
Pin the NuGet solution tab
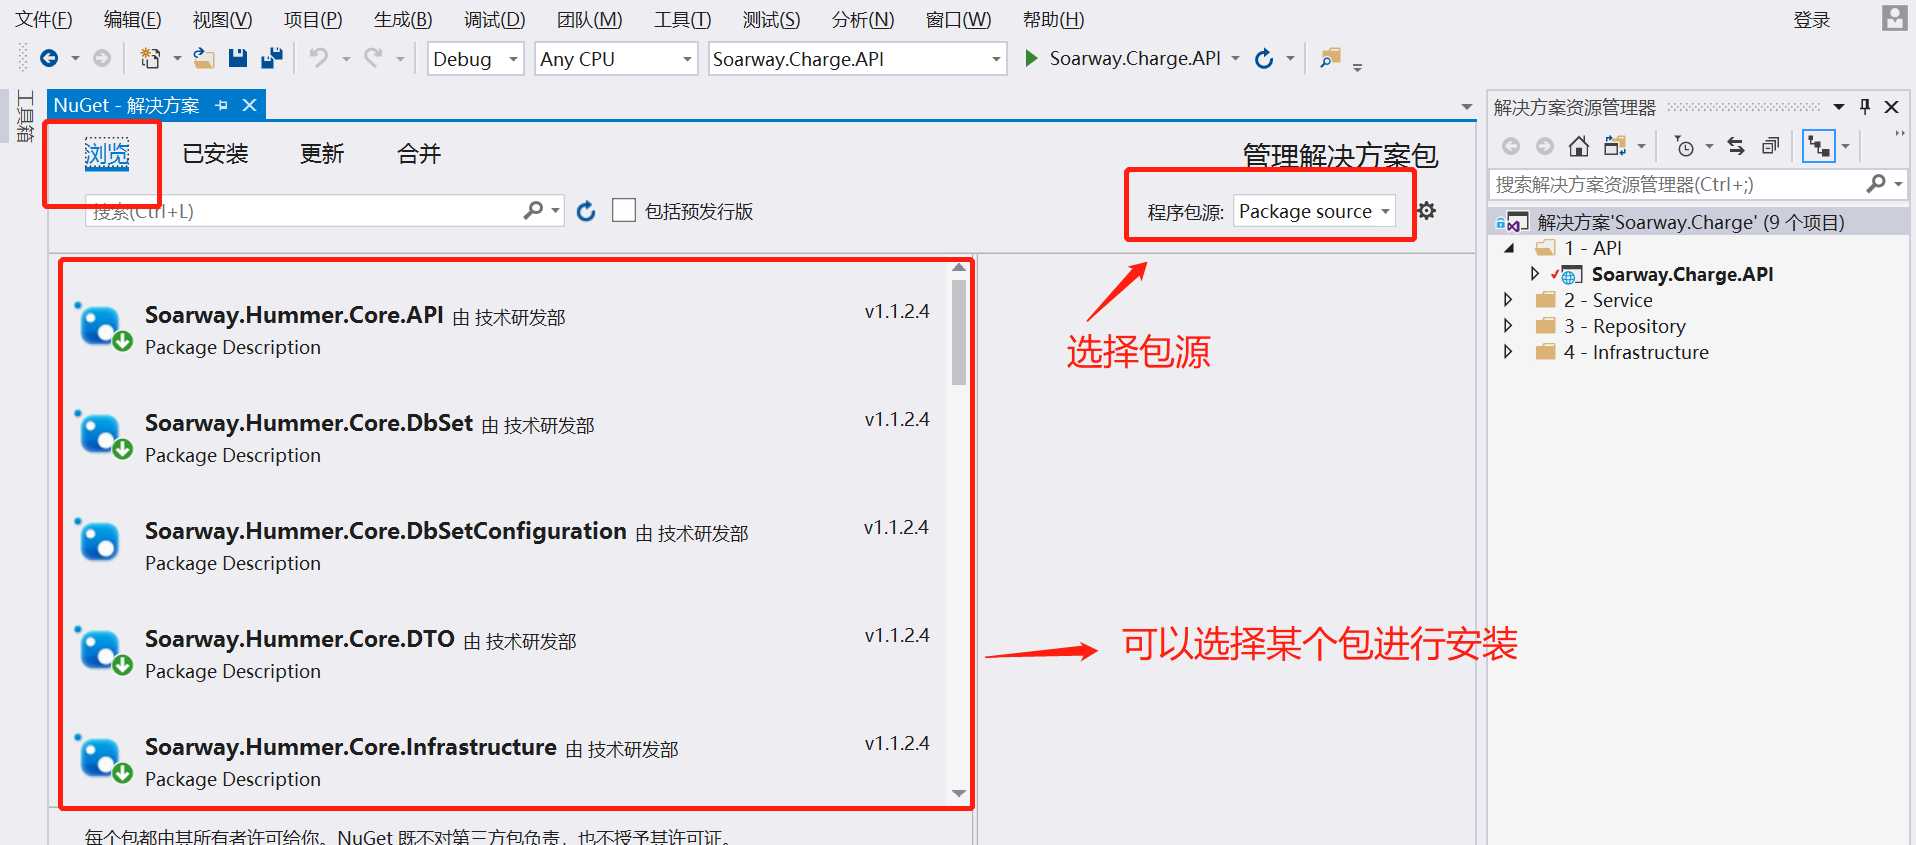[222, 105]
